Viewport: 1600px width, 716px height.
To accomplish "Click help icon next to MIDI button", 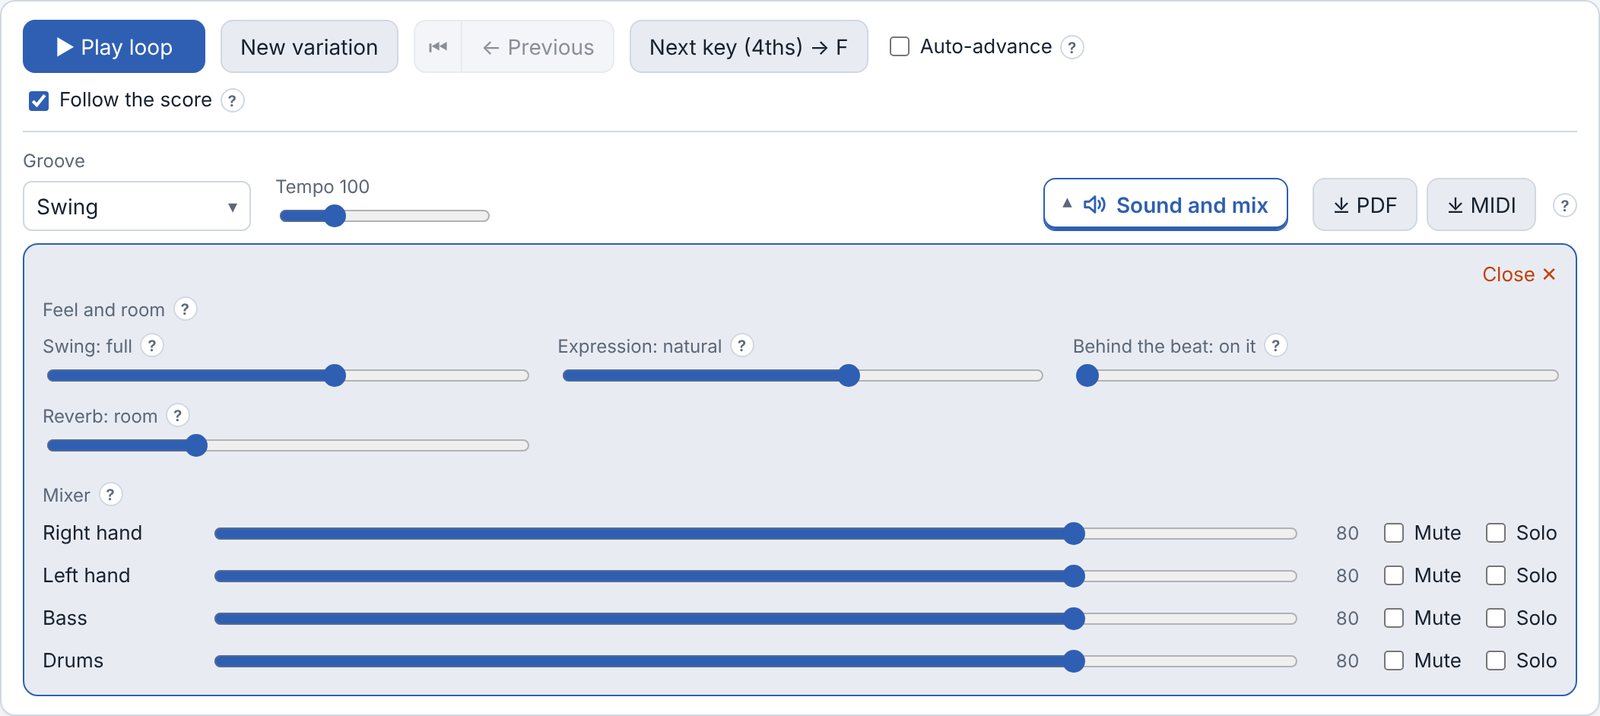I will tap(1564, 205).
